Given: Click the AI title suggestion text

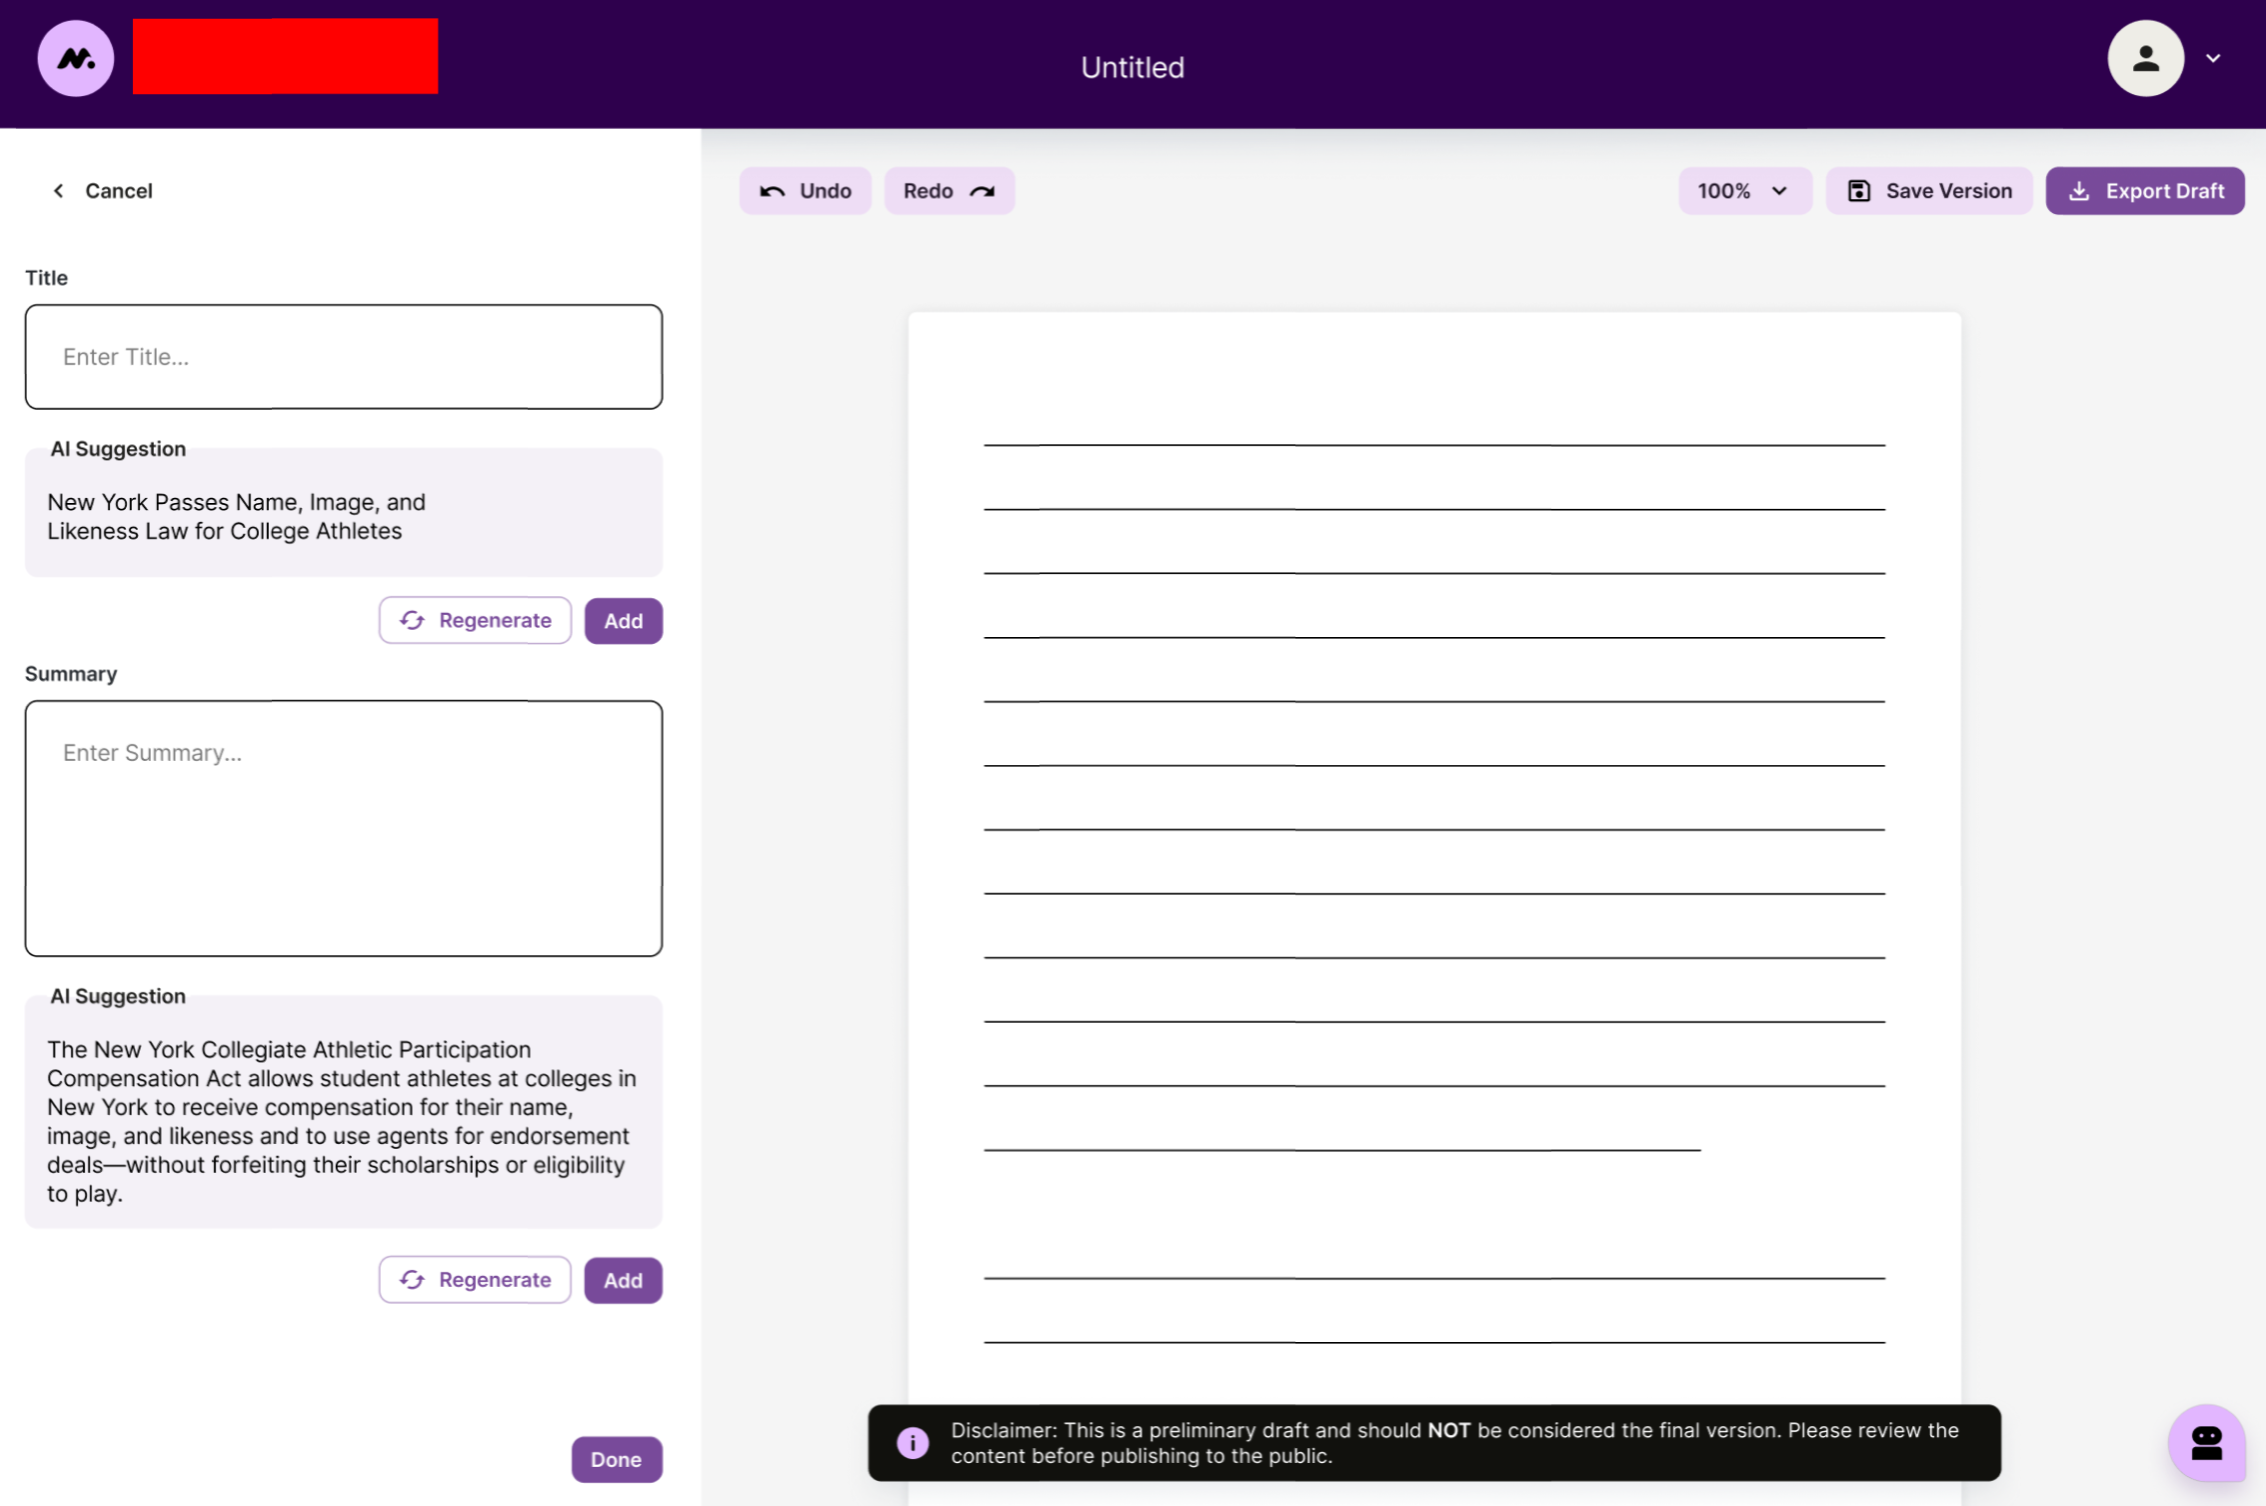Looking at the screenshot, I should pos(237,517).
